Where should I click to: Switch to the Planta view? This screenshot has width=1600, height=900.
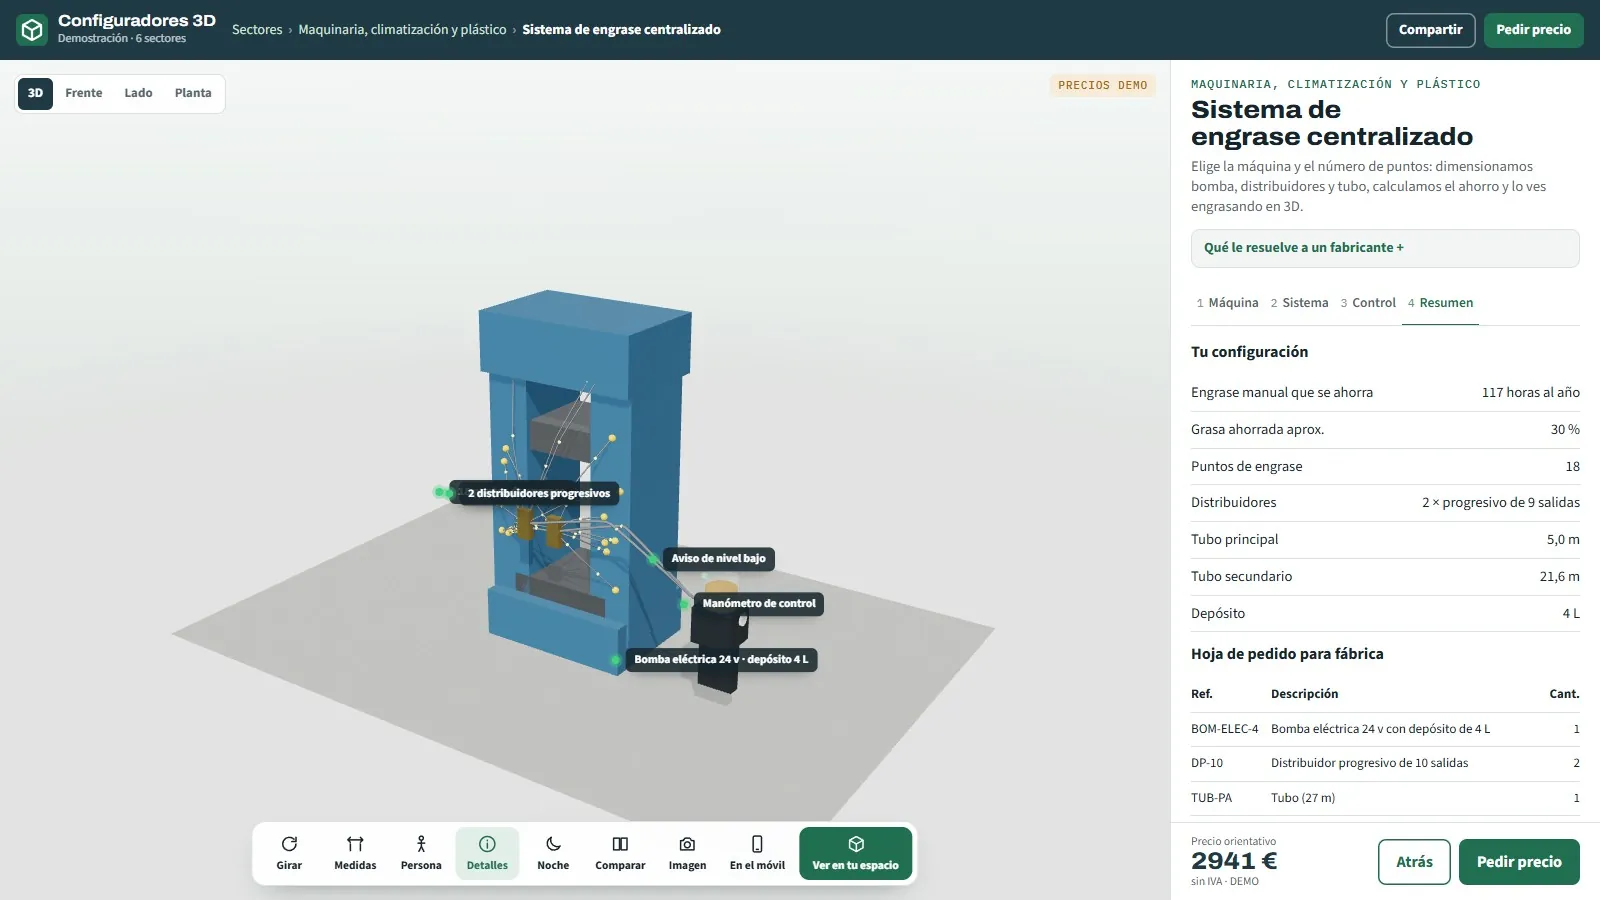point(193,93)
